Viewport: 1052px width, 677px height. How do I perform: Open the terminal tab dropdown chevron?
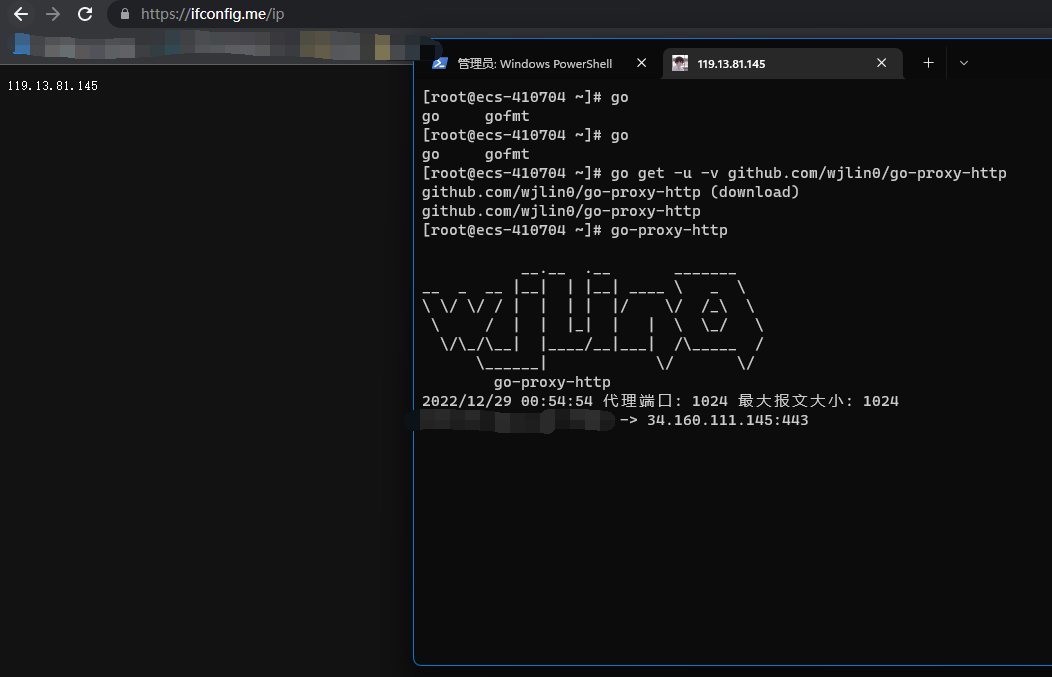963,62
